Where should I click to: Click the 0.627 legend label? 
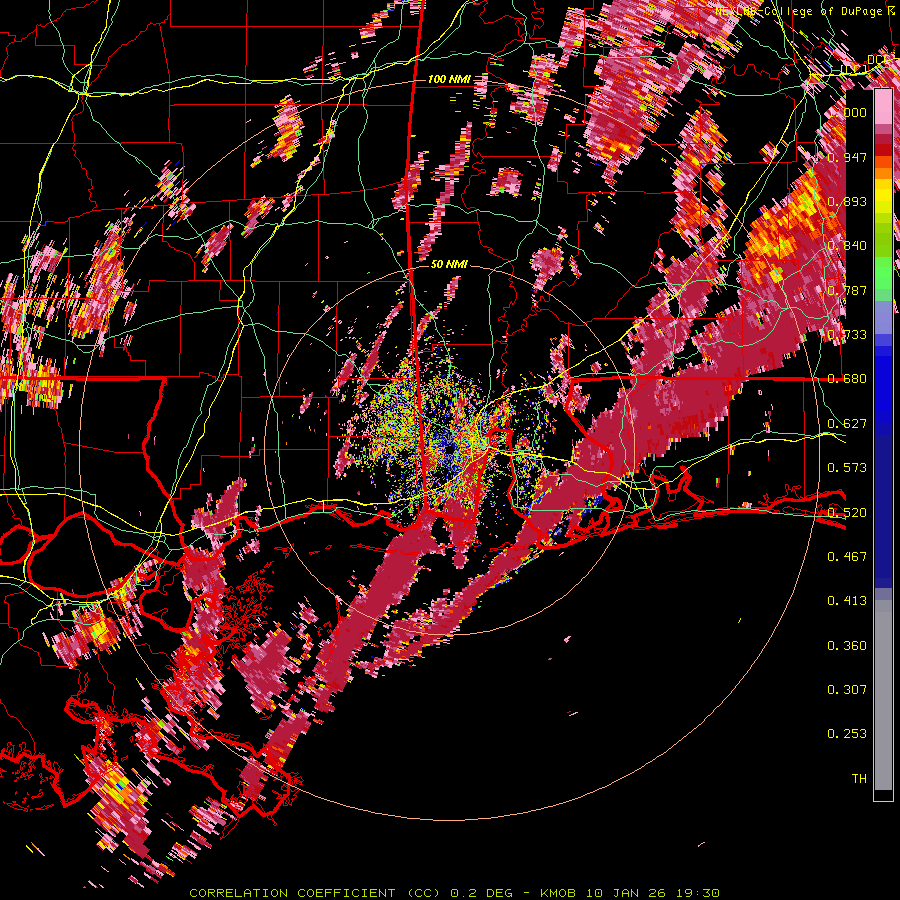(x=847, y=424)
